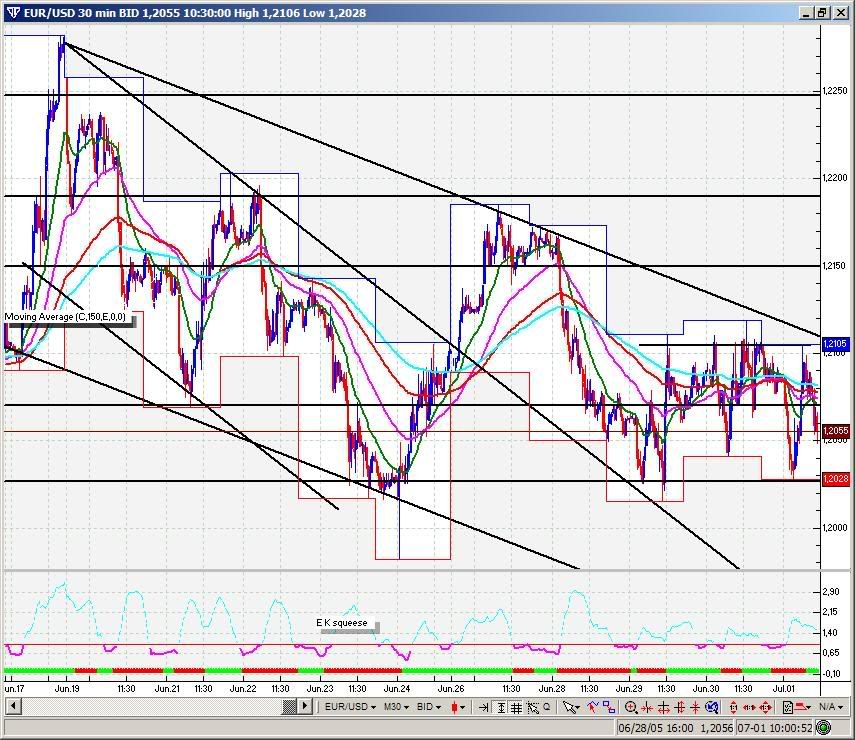Select the arrow cursor pointer tool
The width and height of the screenshot is (855, 740).
569,707
